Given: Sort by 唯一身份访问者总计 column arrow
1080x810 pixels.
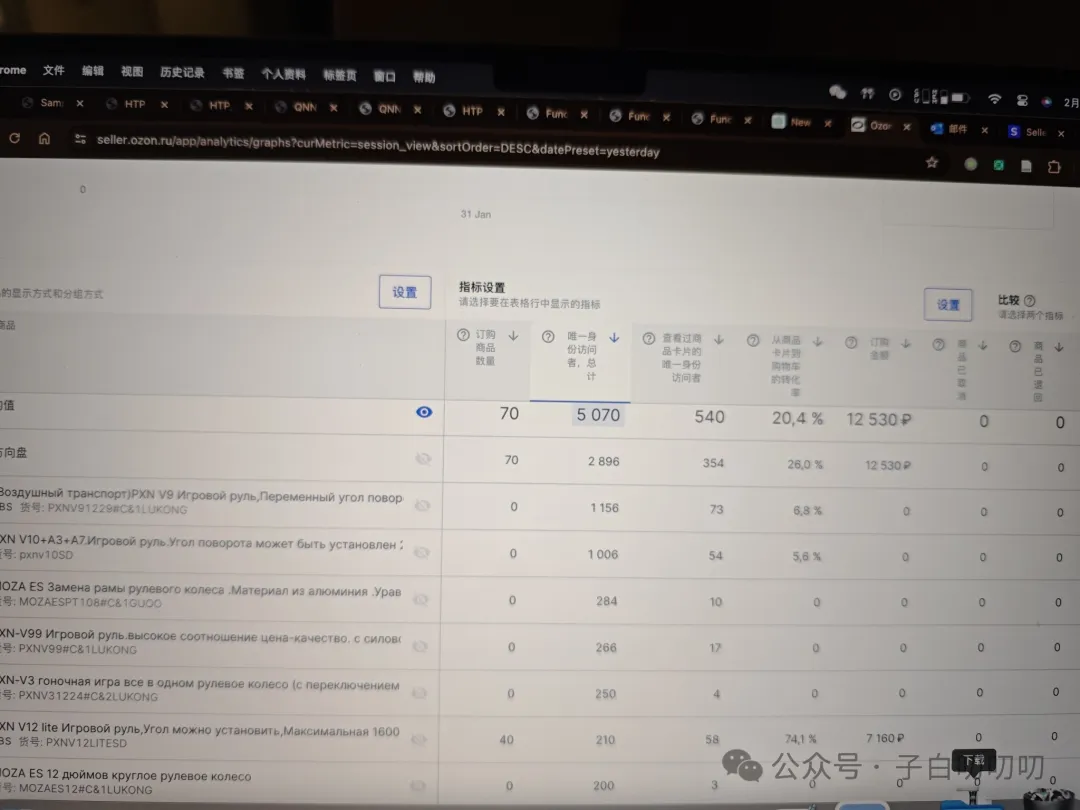Looking at the screenshot, I should [614, 338].
